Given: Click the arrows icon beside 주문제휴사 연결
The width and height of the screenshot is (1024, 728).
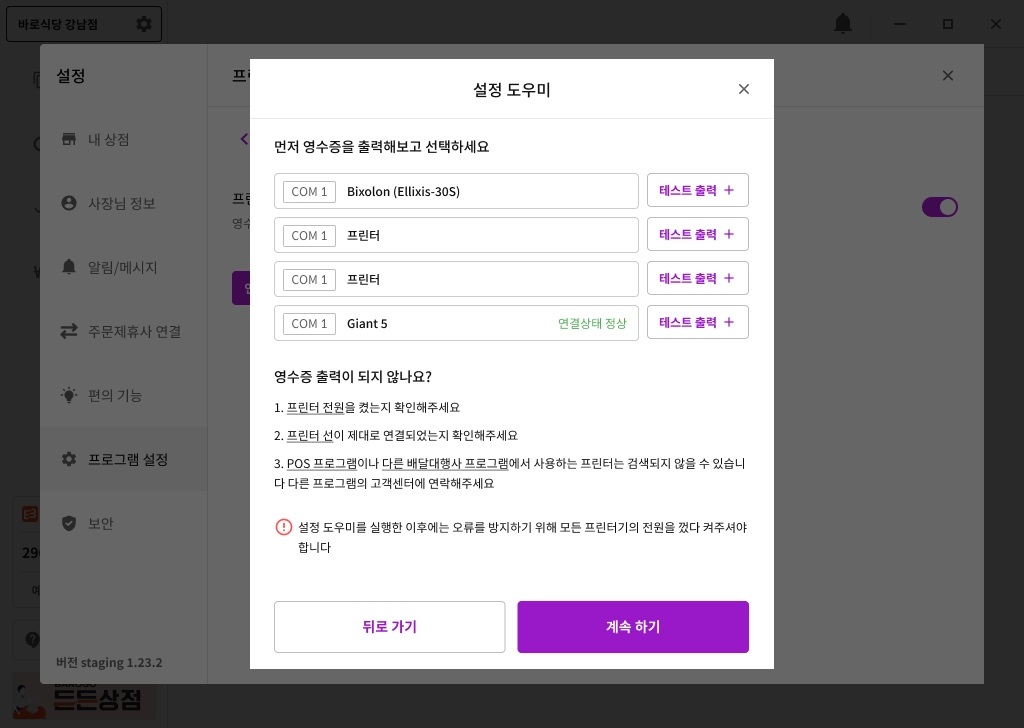Looking at the screenshot, I should (x=69, y=331).
